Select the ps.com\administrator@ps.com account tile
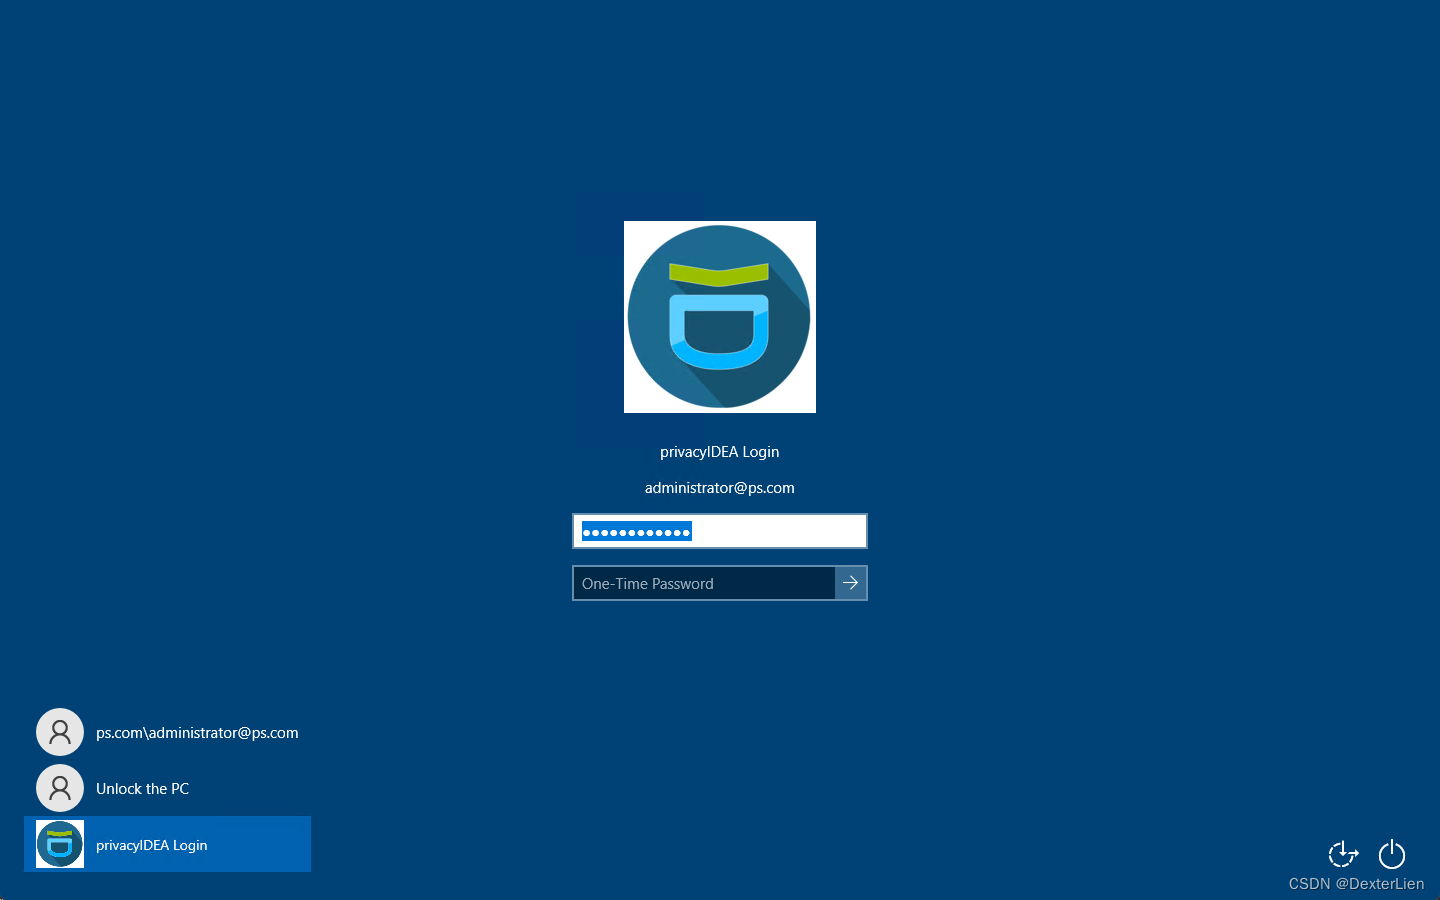 click(x=167, y=732)
